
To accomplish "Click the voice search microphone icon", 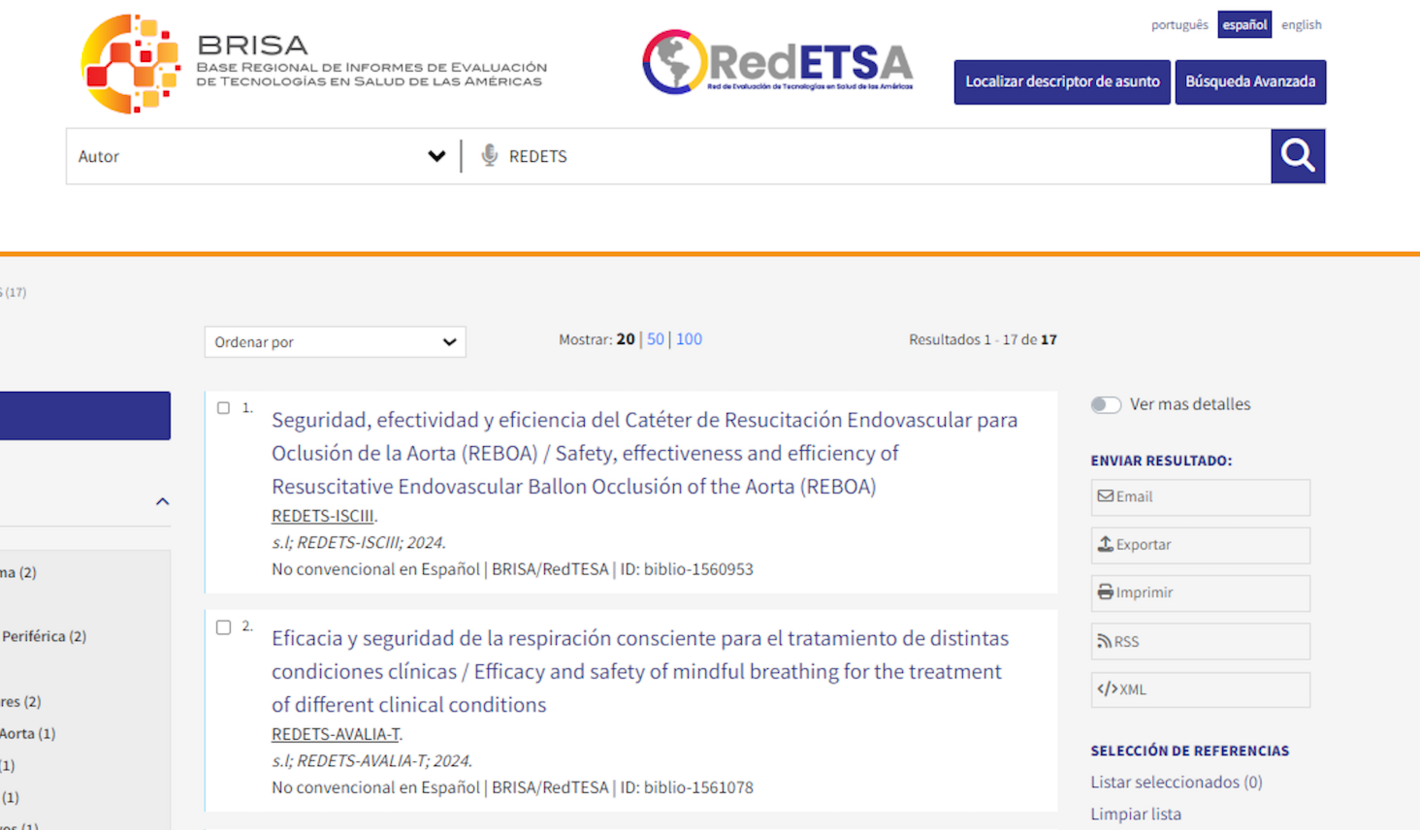I will 490,156.
